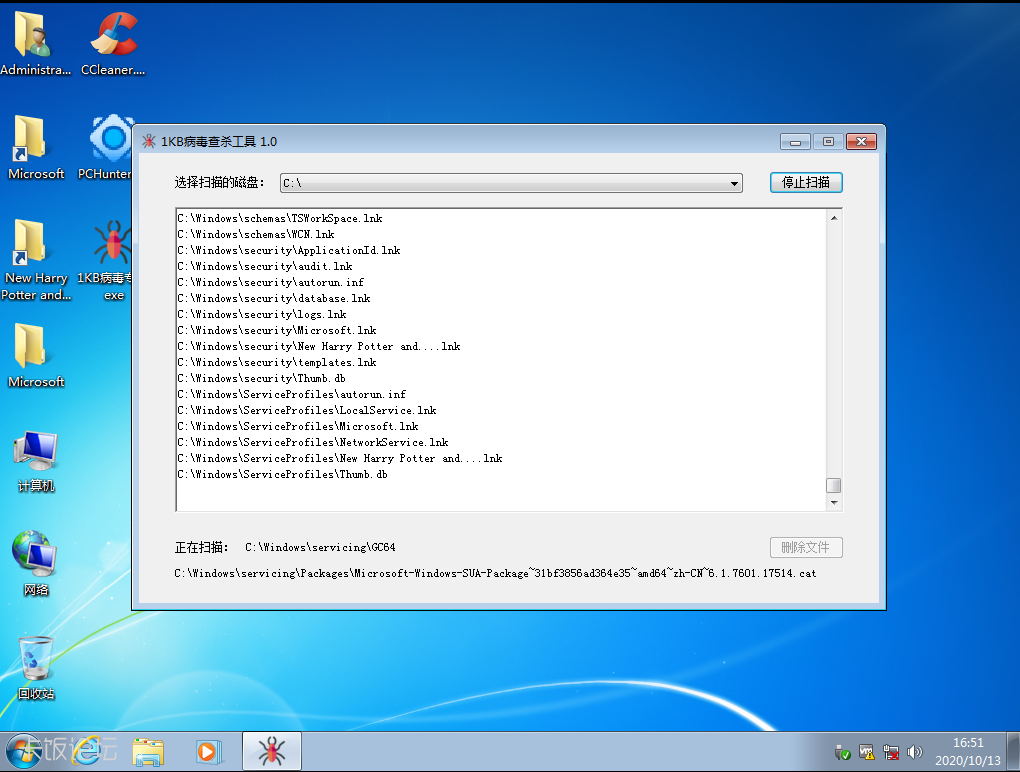Open the Administrator folder desktop icon
The height and width of the screenshot is (772, 1020).
pos(35,44)
